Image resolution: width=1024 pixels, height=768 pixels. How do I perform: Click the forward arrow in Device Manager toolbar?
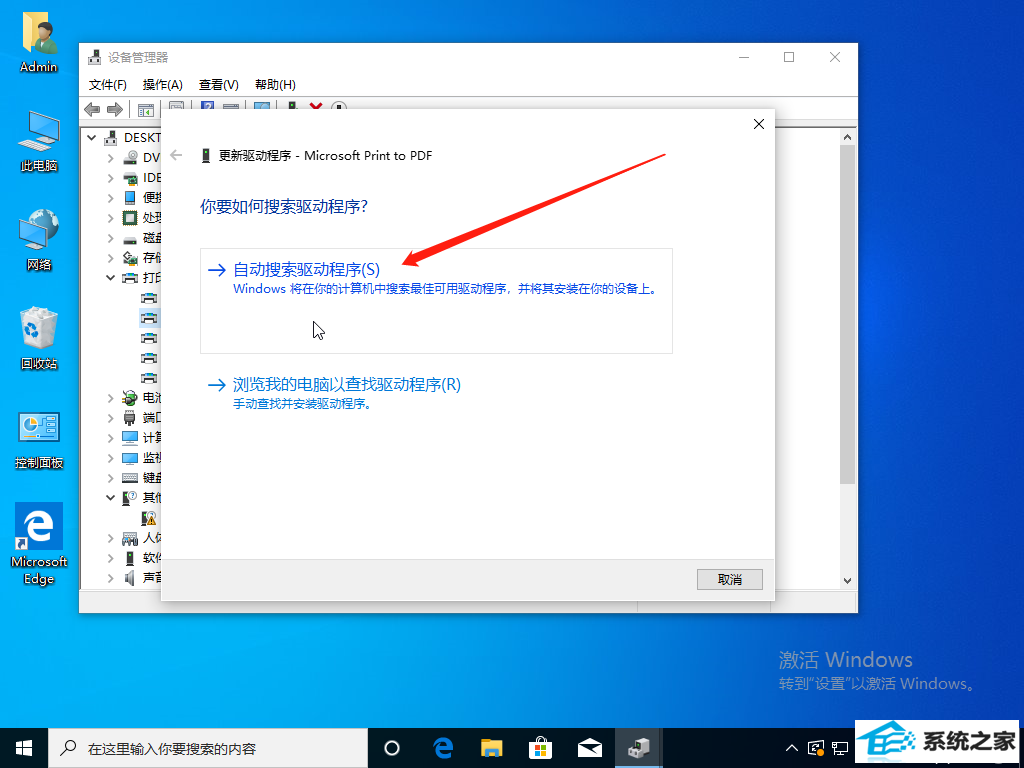click(x=115, y=110)
